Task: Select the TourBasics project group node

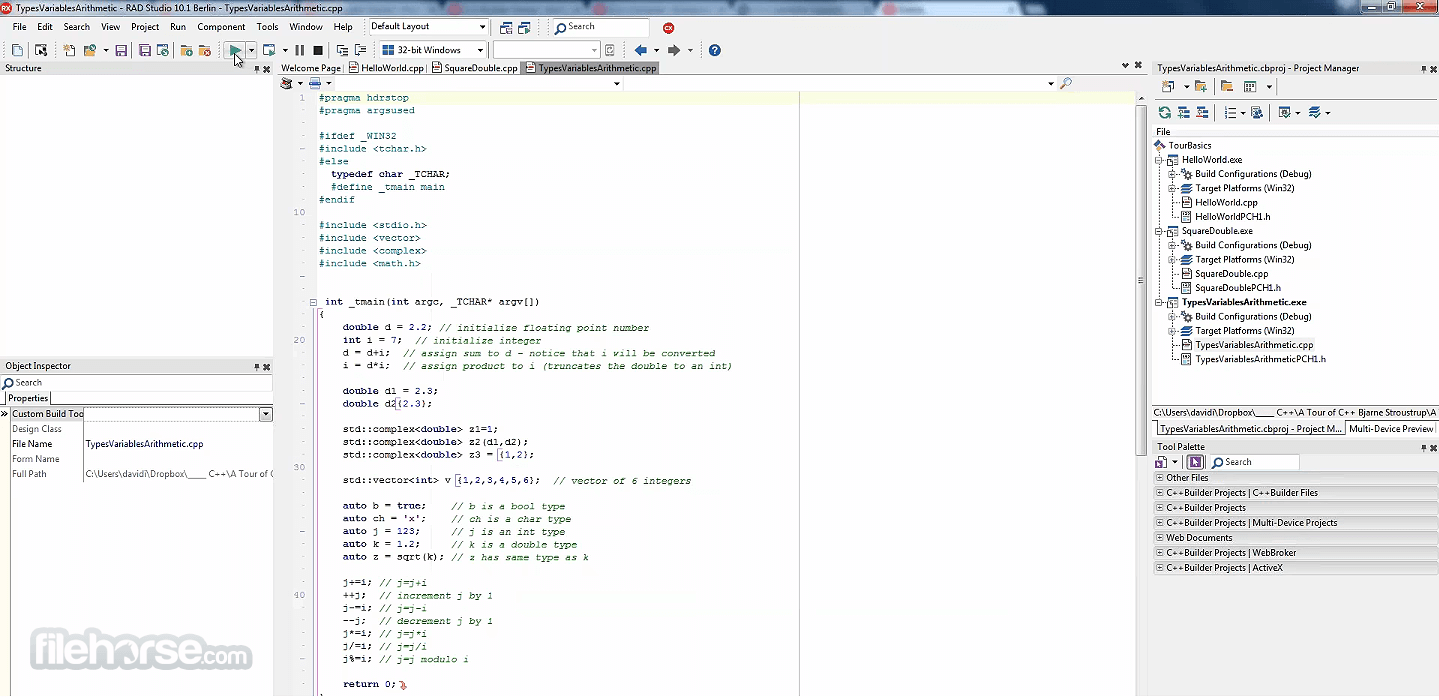Action: 1190,146
